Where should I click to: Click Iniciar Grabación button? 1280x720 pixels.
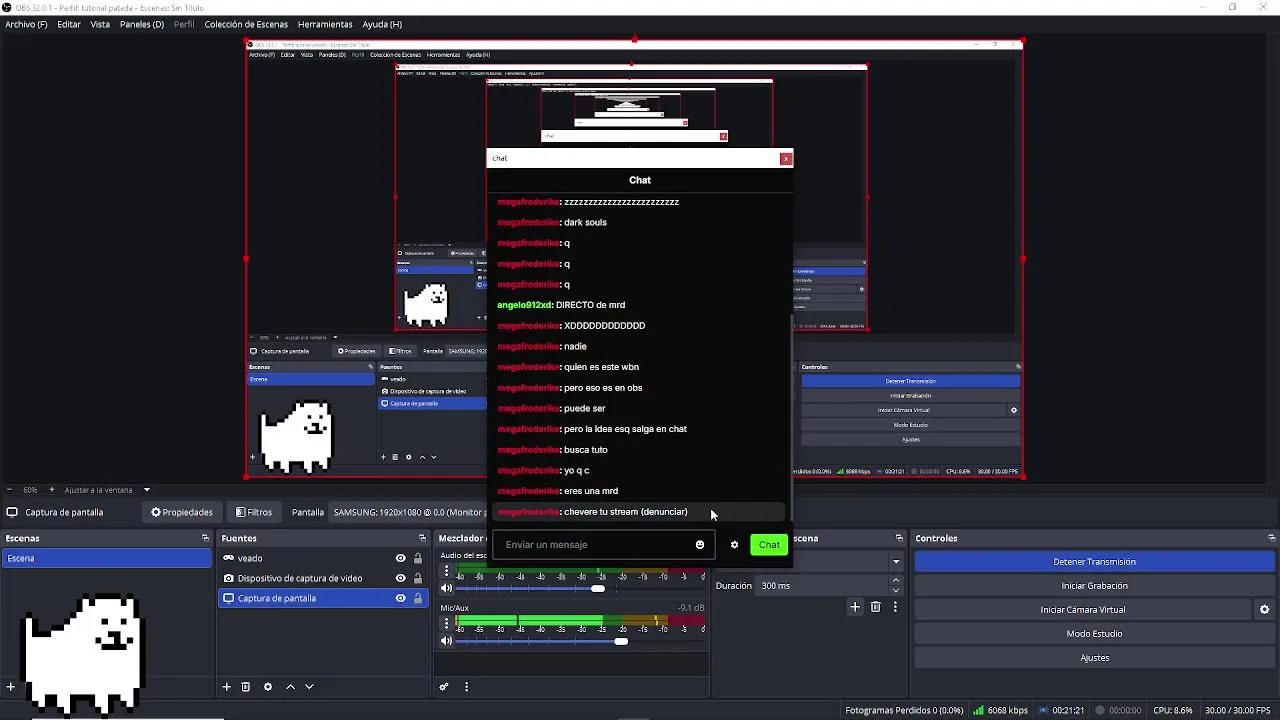coord(1094,586)
